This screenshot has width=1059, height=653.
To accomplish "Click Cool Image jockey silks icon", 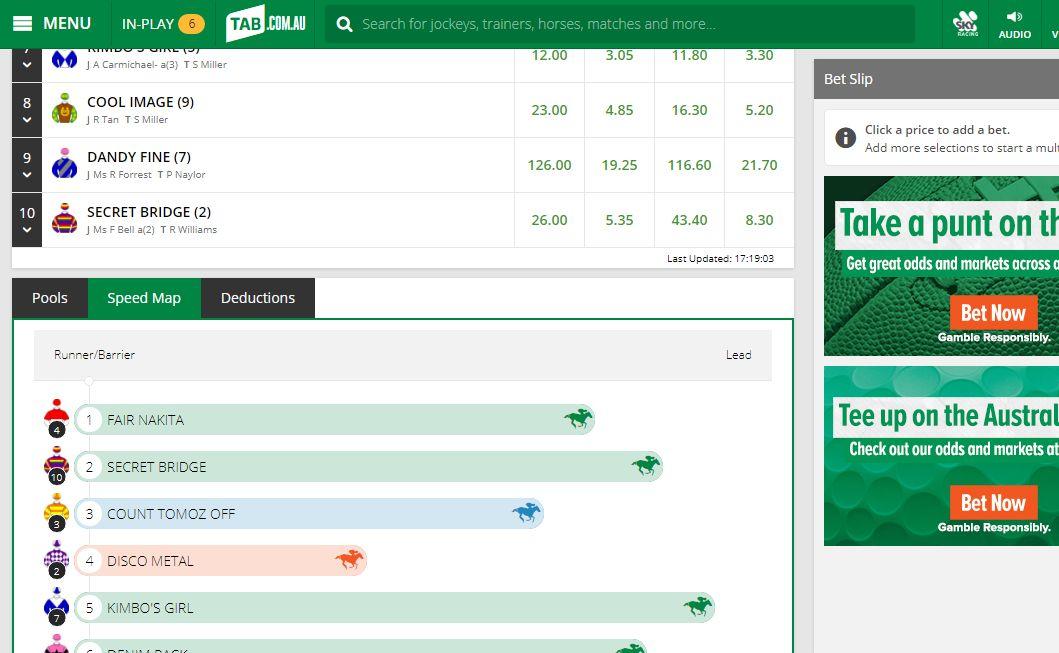I will click(x=65, y=109).
